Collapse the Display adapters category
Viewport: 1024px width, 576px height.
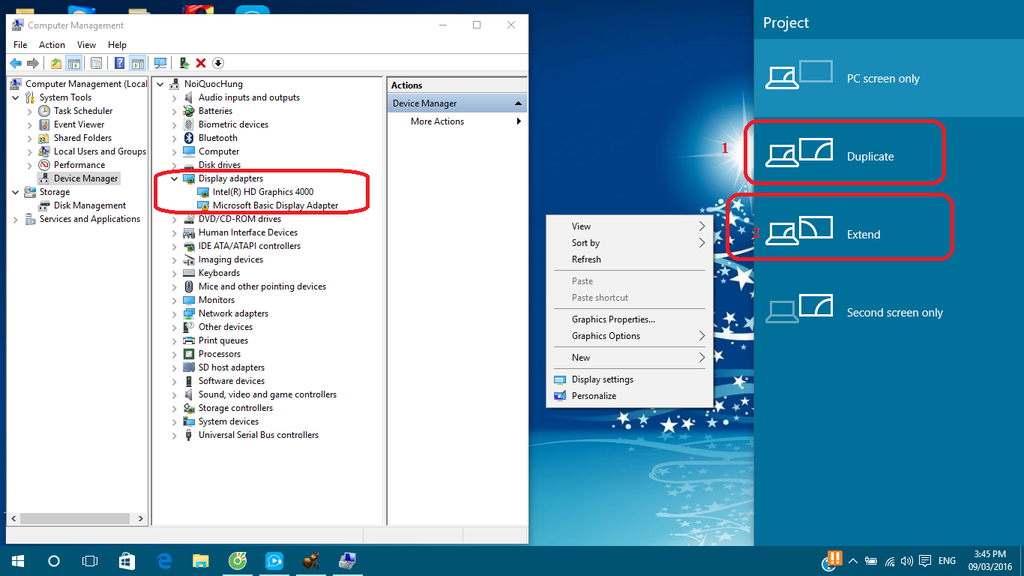pyautogui.click(x=174, y=179)
